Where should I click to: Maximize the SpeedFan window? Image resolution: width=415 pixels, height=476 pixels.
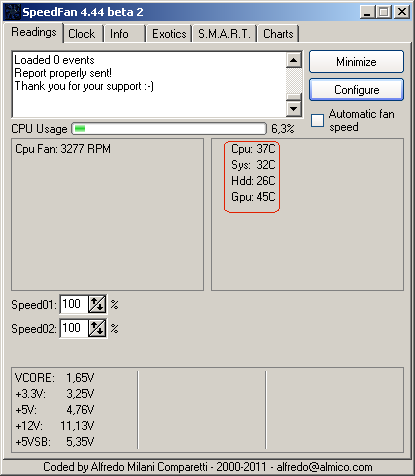(x=383, y=12)
